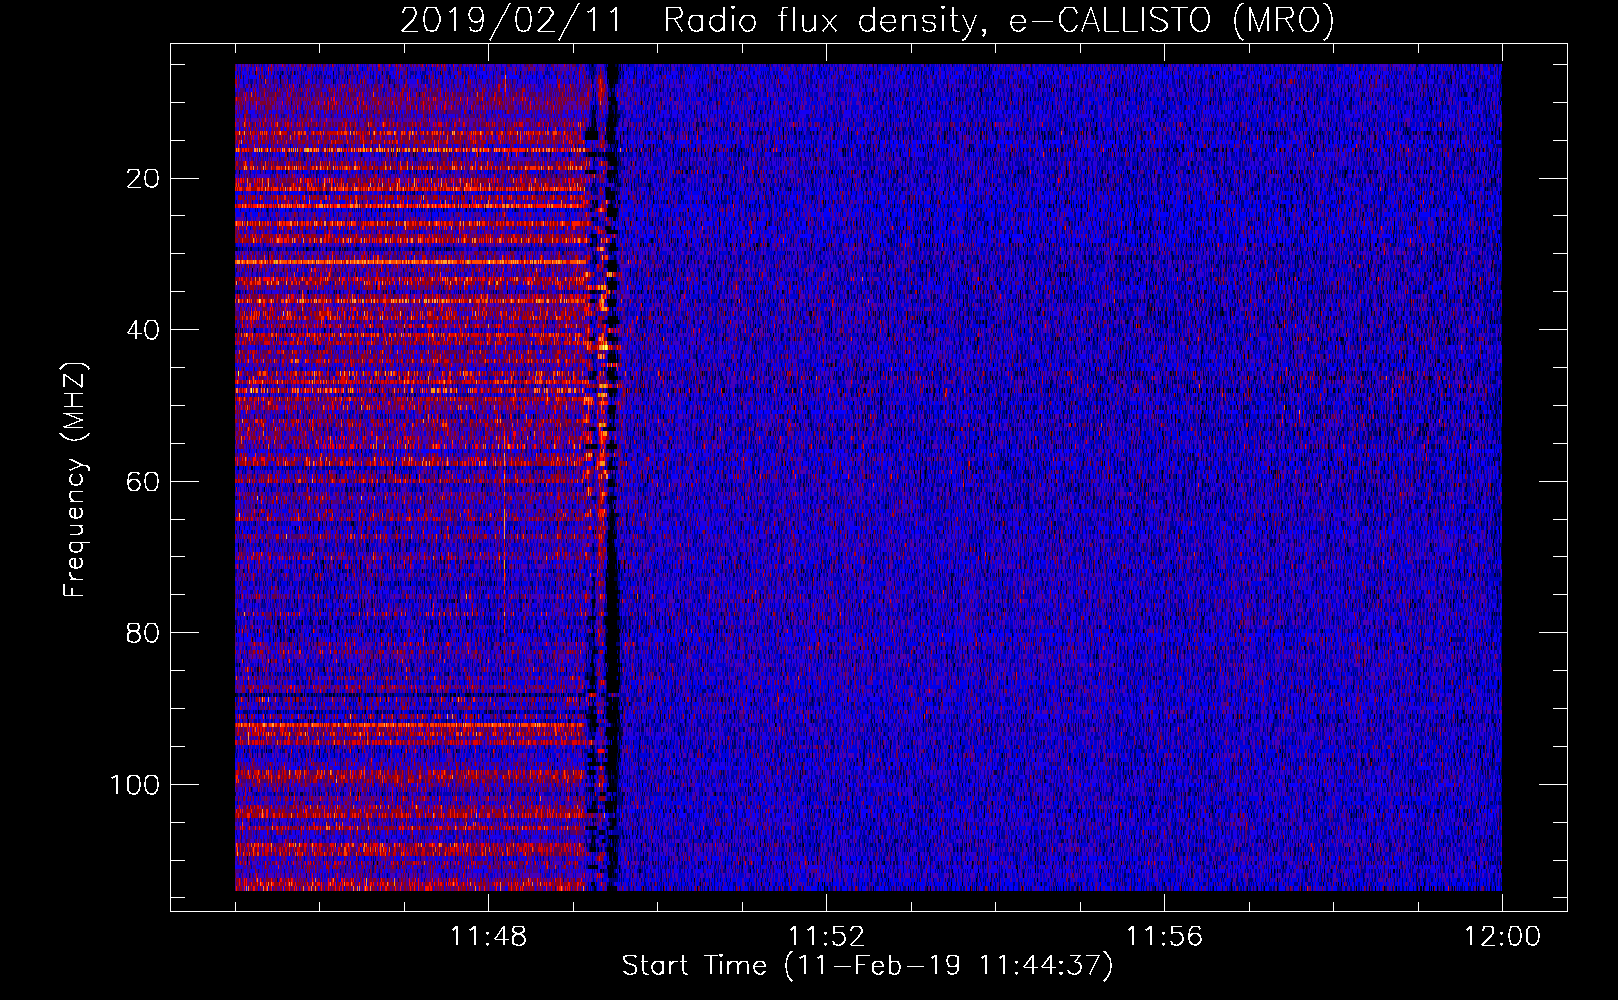Click the 'Start Time (11-Feb-19 11:44:37)' x-axis label

coord(867,966)
